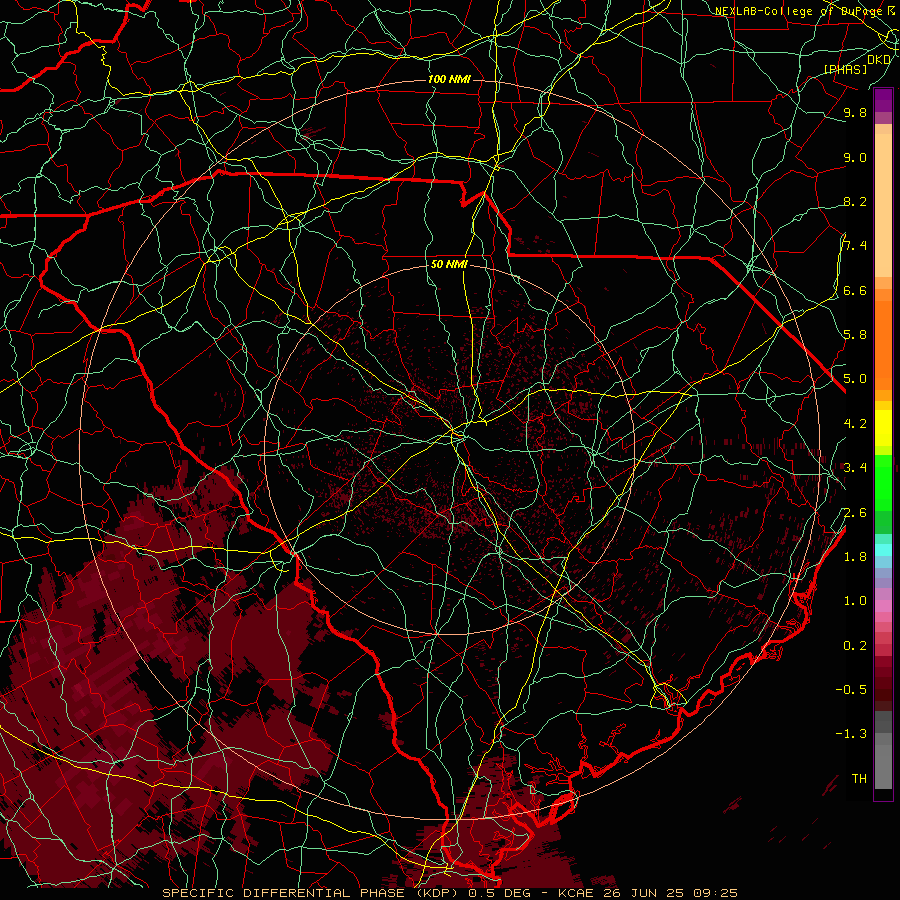
Task: Click the 3.4 scale value
Action: pos(855,468)
